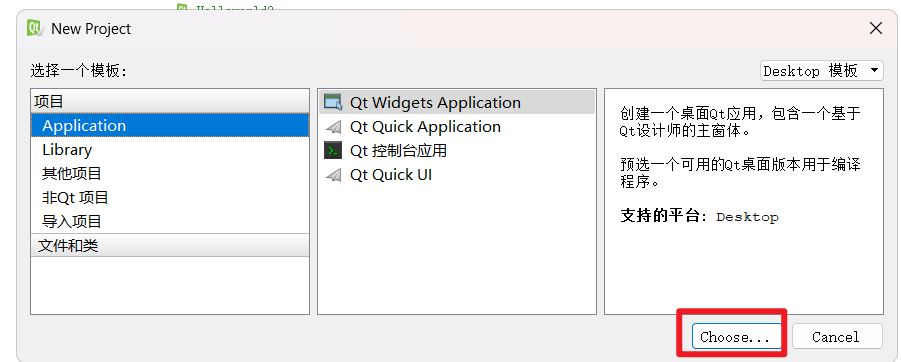Open the Desktop 模板 dropdown
Screen dimensions: 901x362
point(822,71)
